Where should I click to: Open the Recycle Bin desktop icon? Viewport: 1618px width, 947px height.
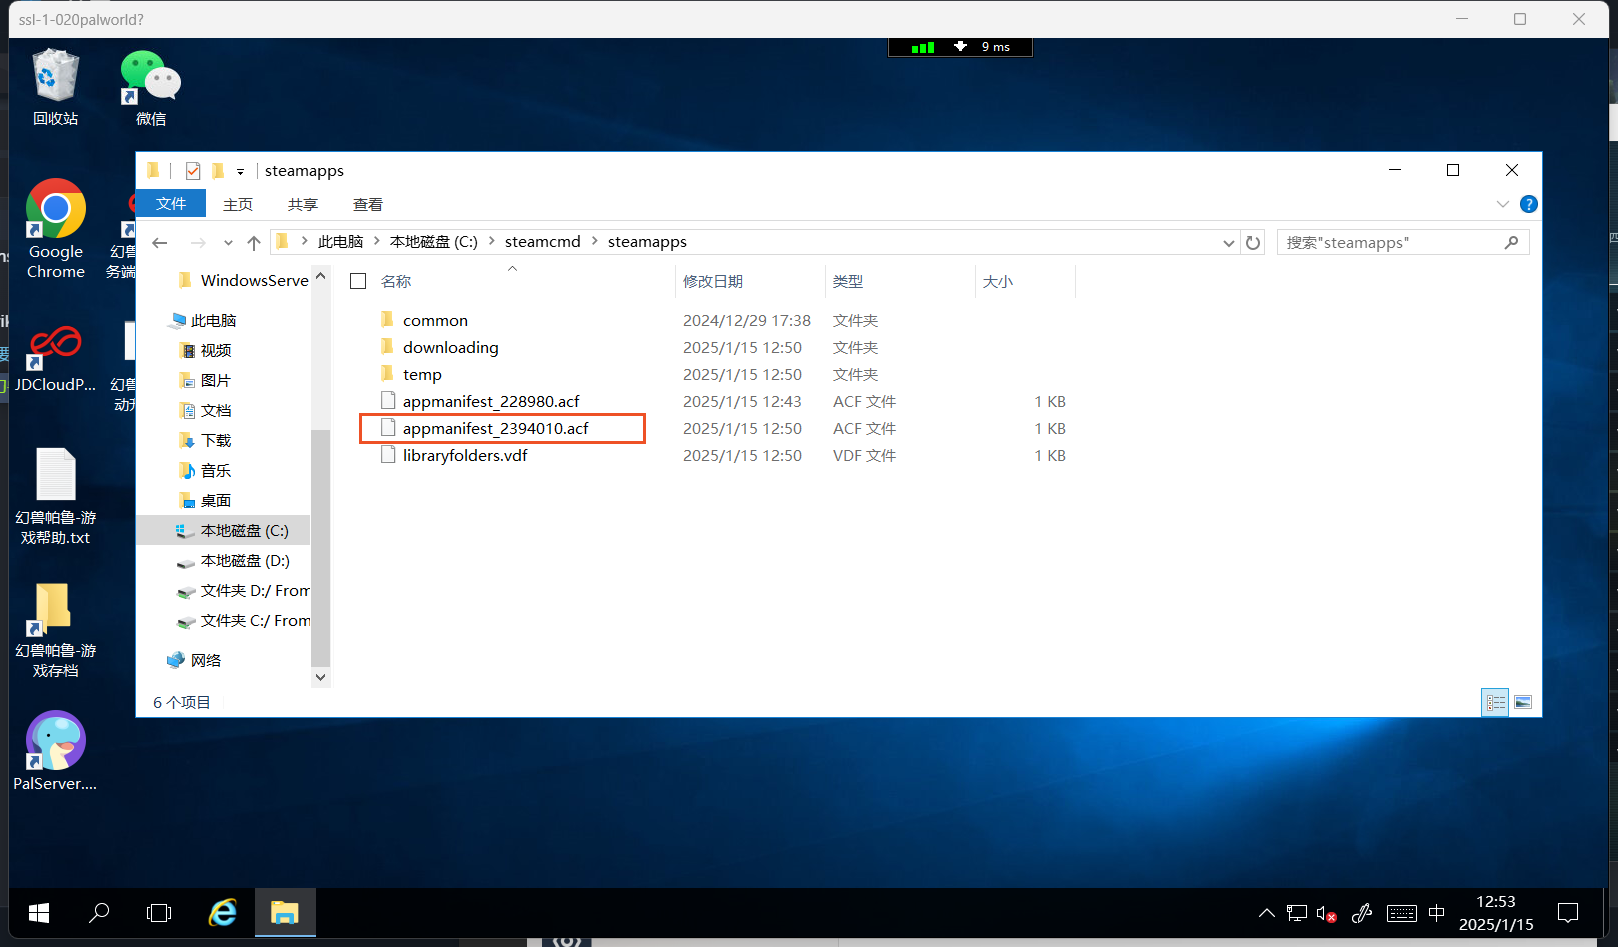pos(55,88)
